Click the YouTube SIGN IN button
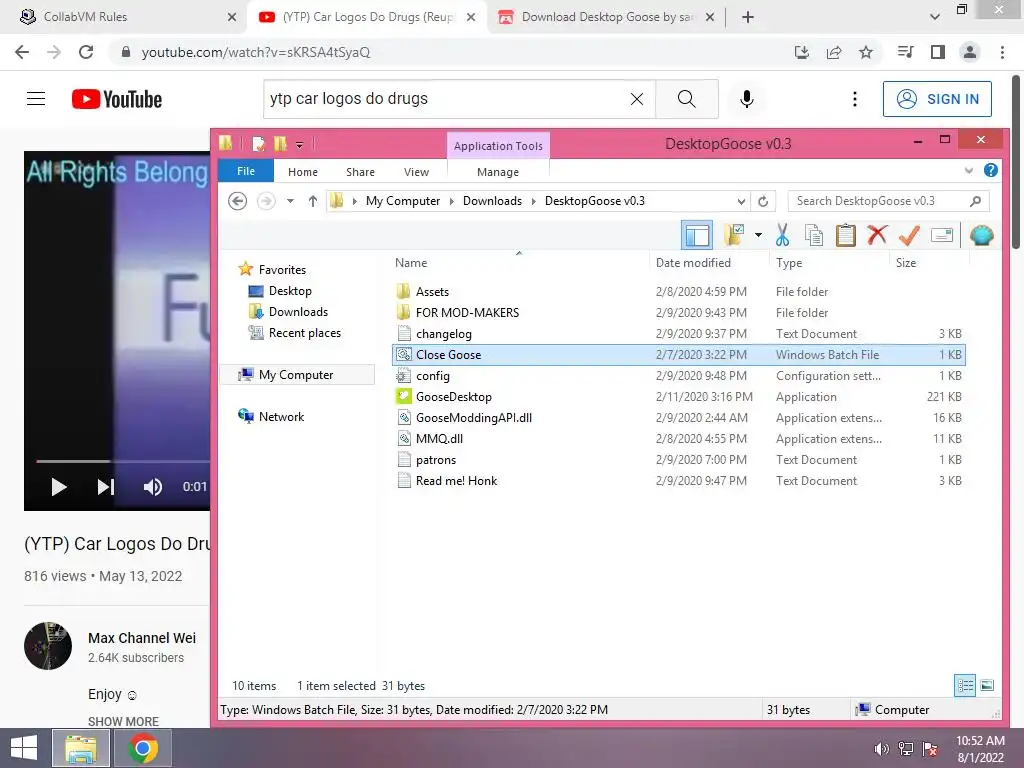This screenshot has height=768, width=1024. tap(937, 99)
